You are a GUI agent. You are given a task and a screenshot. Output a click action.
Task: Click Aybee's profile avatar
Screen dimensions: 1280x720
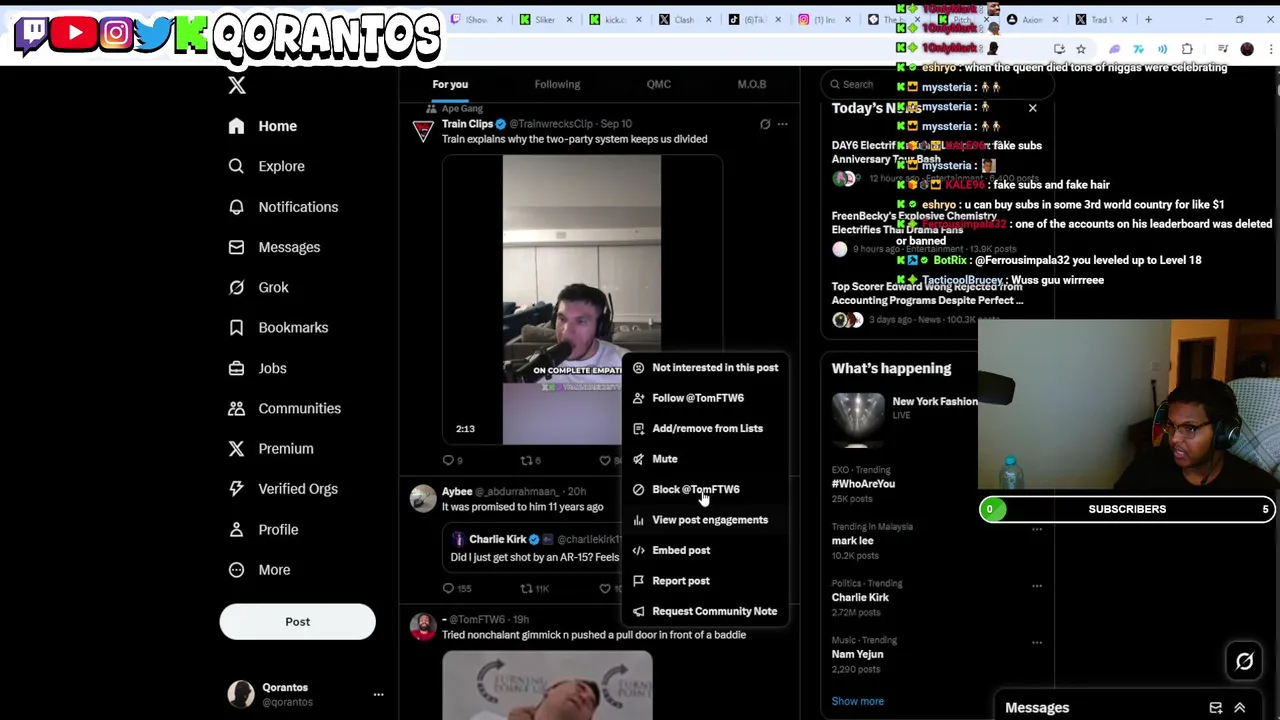point(423,498)
